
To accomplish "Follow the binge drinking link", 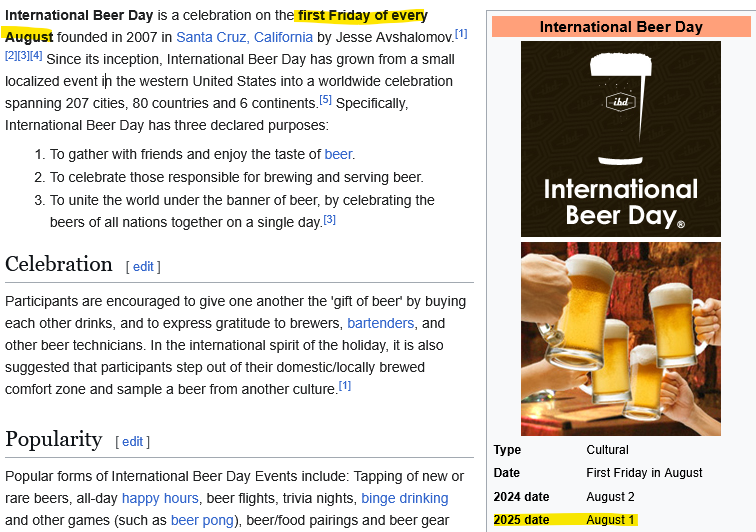I will coord(405,498).
